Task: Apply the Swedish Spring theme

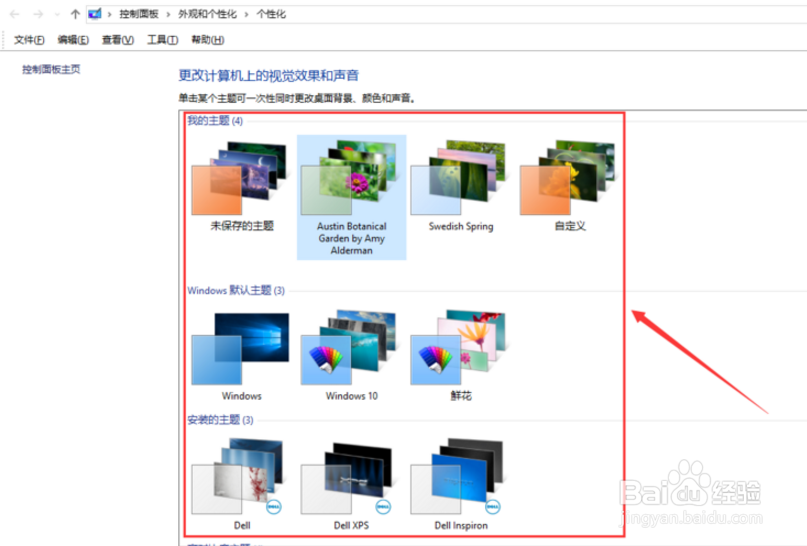Action: click(x=461, y=186)
